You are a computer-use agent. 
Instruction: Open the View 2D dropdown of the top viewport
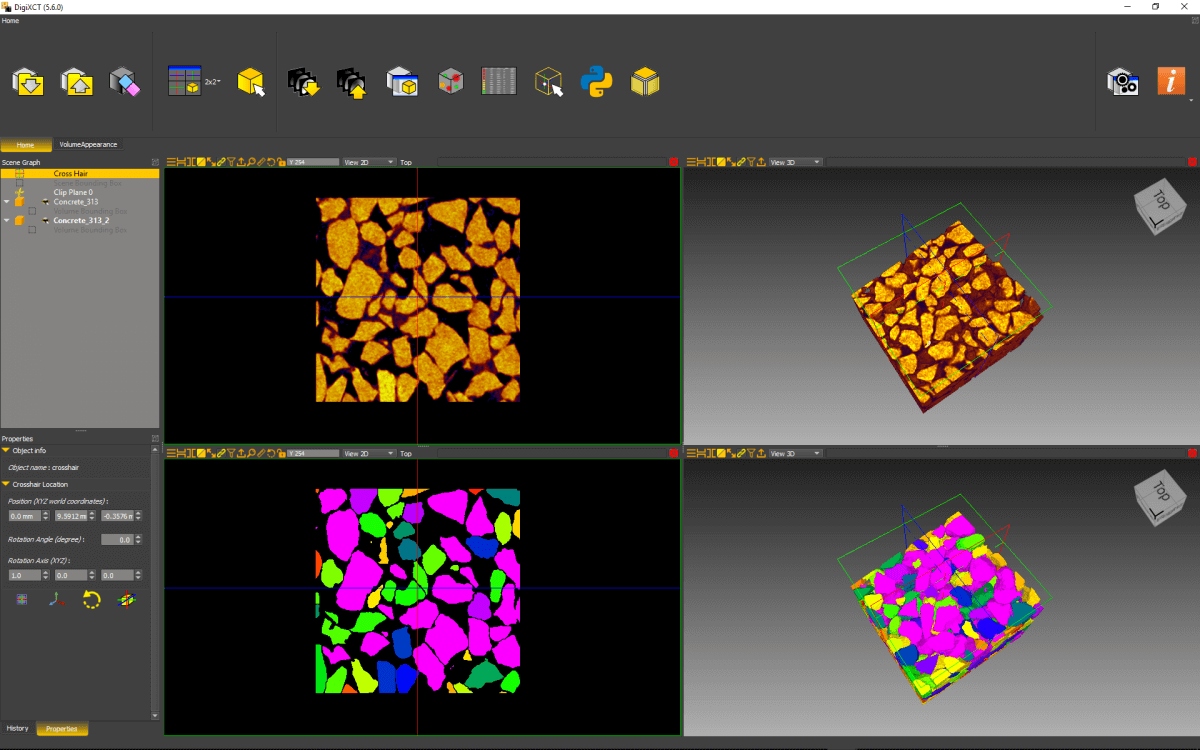pyautogui.click(x=368, y=162)
